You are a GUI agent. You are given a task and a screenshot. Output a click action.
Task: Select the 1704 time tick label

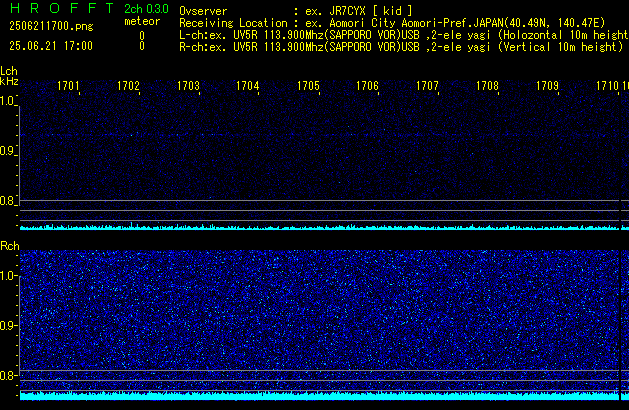(x=248, y=86)
